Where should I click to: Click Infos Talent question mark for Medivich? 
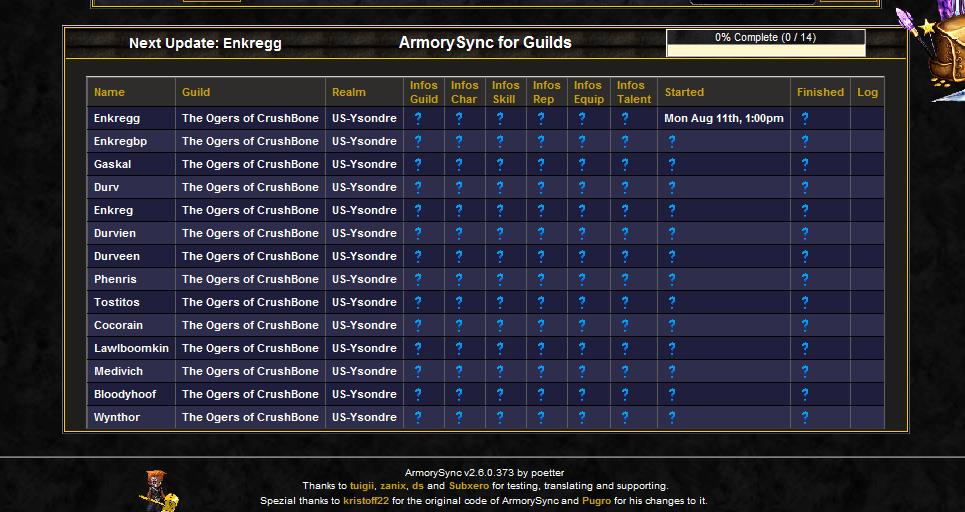pos(625,371)
